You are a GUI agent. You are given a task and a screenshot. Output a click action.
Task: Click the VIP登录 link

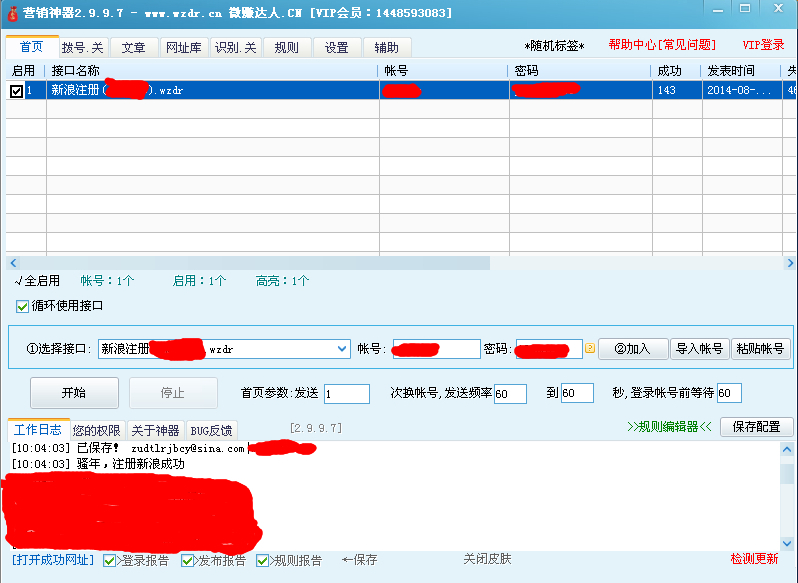click(x=763, y=45)
